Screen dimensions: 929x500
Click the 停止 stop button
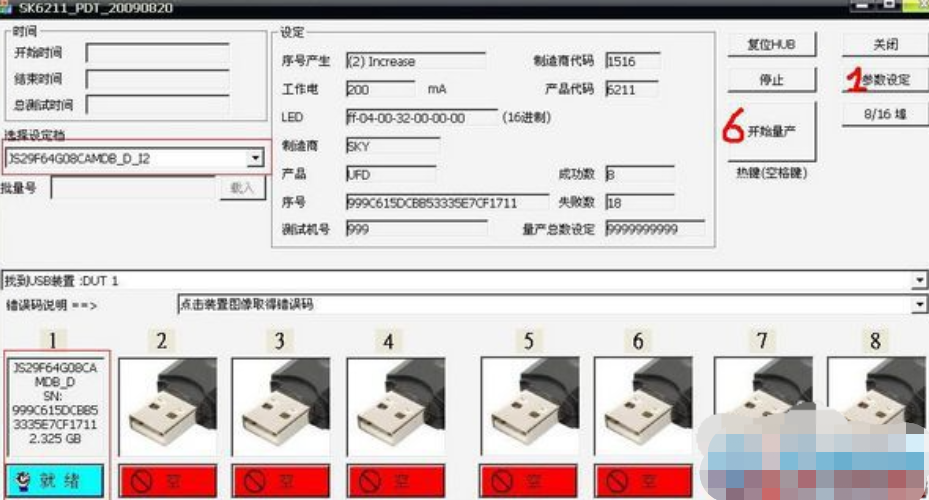point(772,80)
